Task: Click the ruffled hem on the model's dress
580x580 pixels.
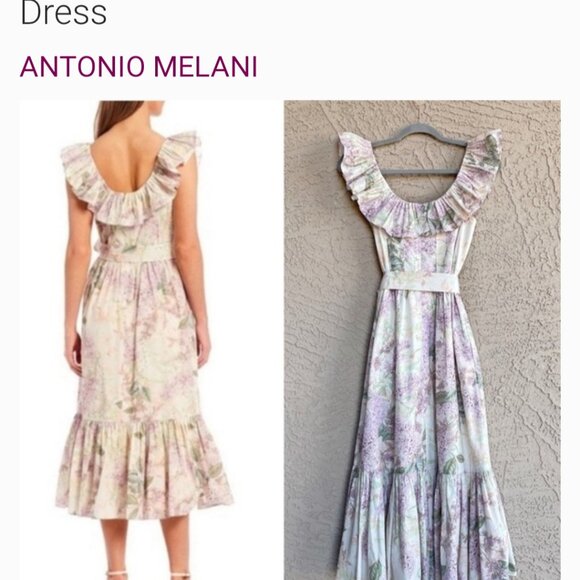Action: pyautogui.click(x=144, y=468)
